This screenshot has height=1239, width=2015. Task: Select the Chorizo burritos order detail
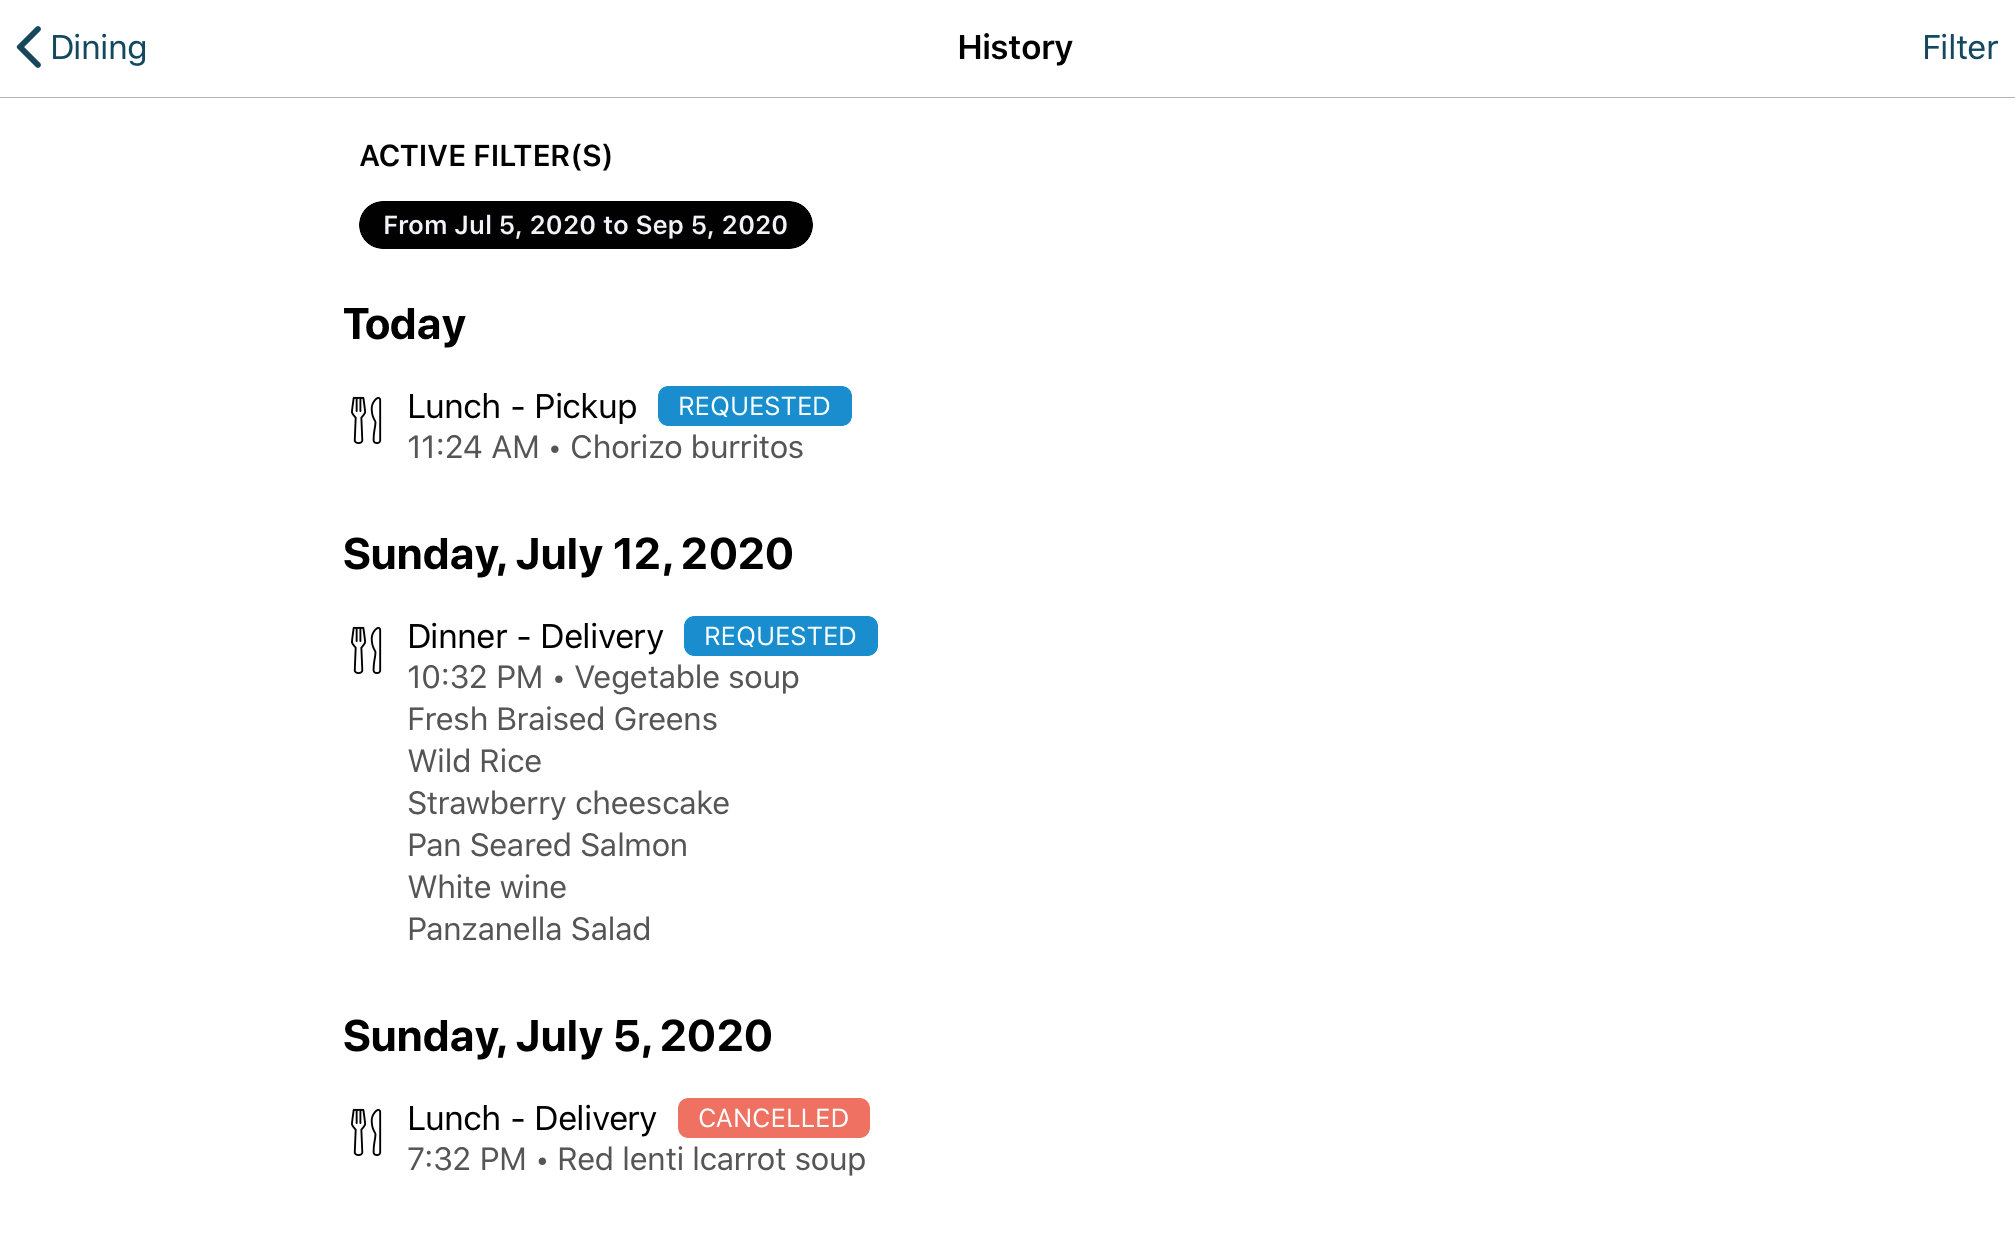pyautogui.click(x=687, y=447)
